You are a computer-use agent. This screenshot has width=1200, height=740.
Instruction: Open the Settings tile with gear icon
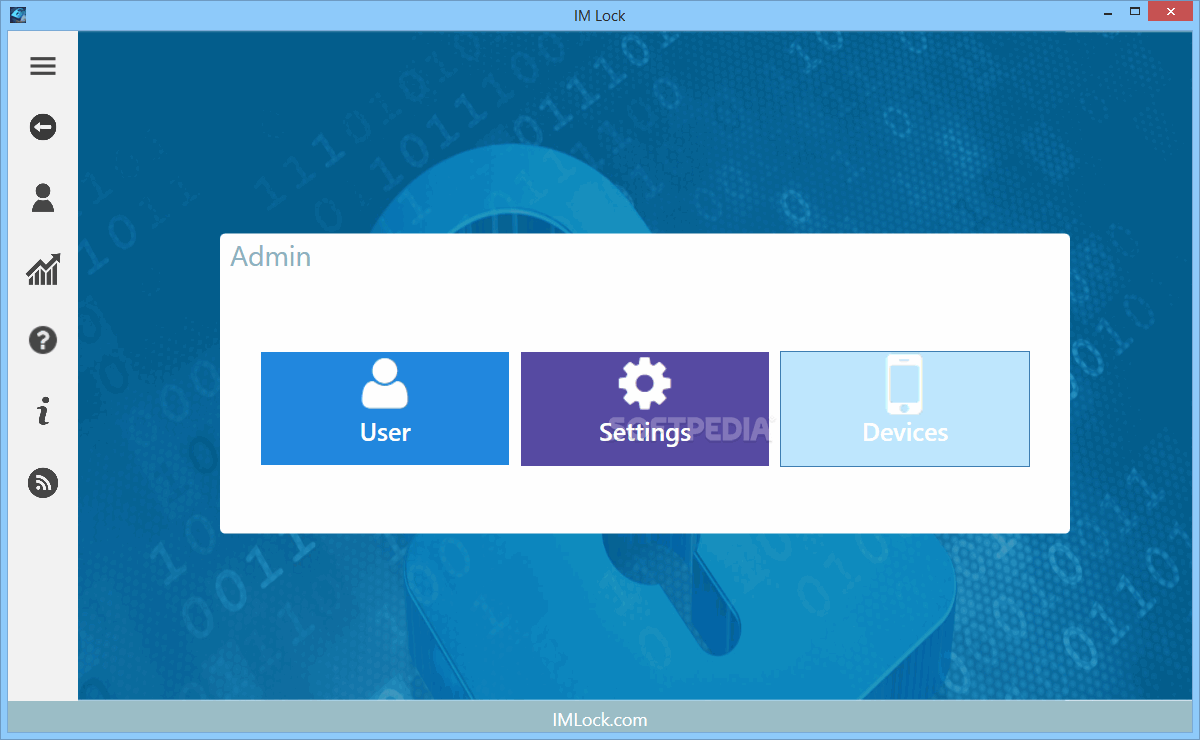pos(645,408)
